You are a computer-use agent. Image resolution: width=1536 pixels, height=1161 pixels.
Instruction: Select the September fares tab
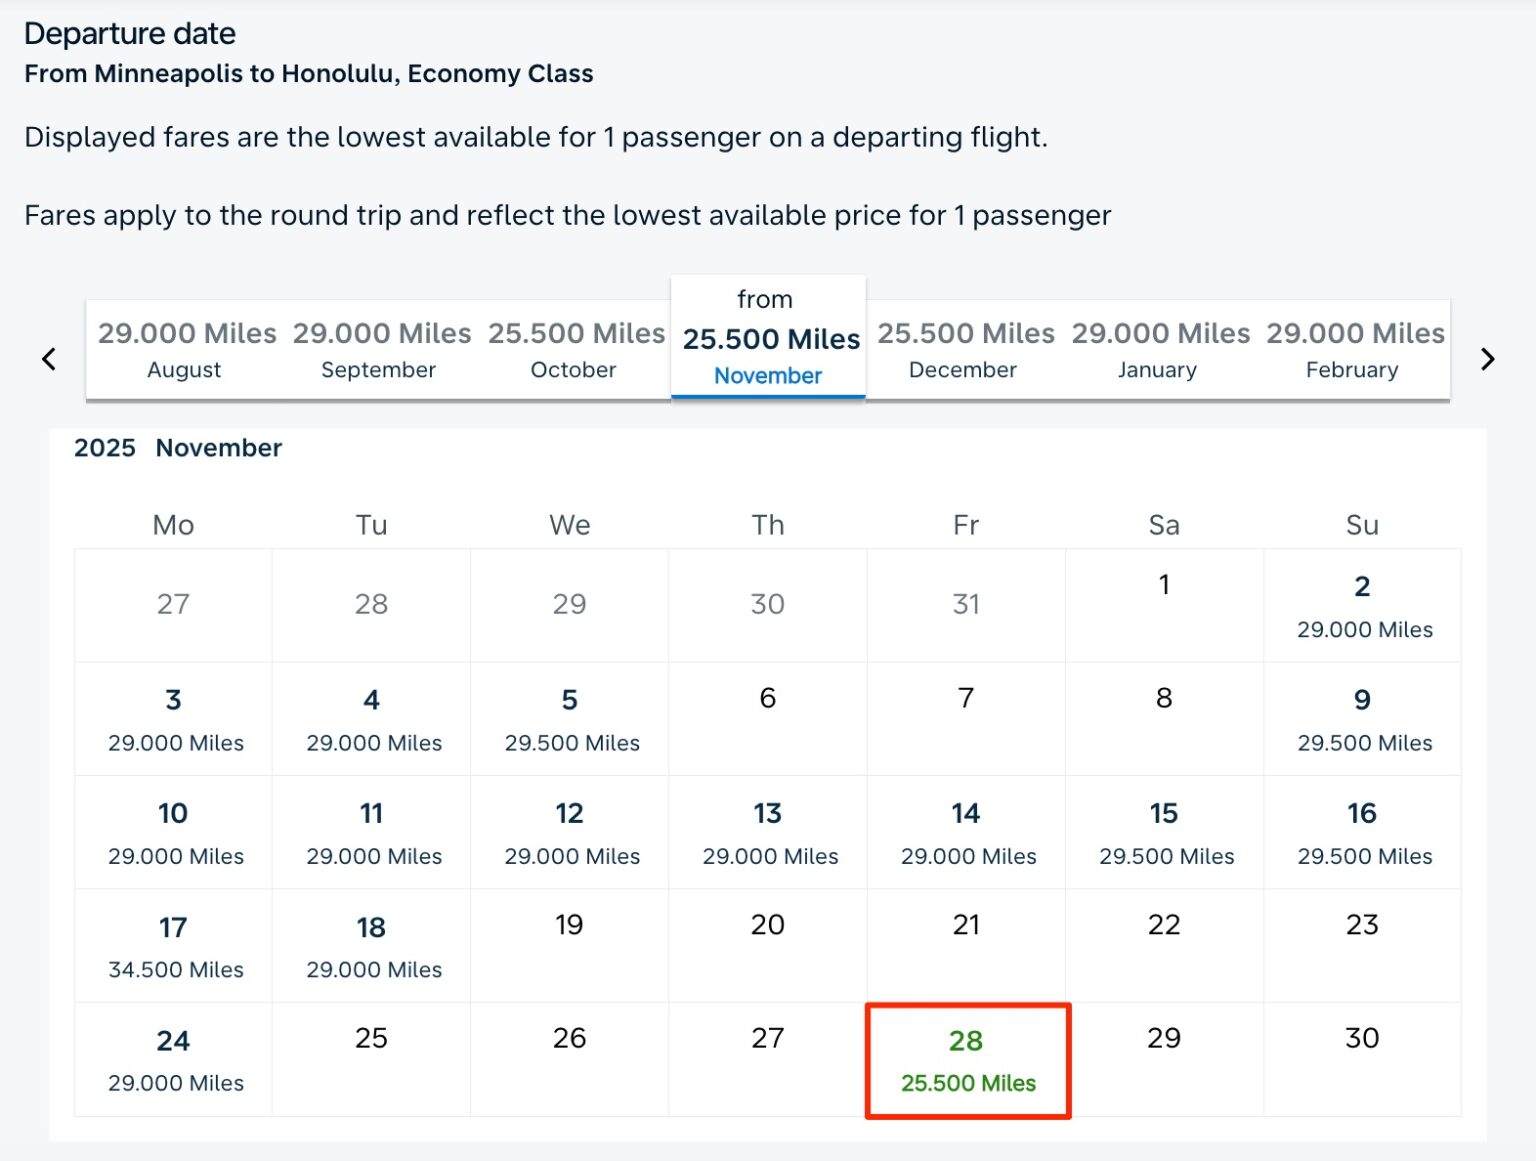[379, 350]
